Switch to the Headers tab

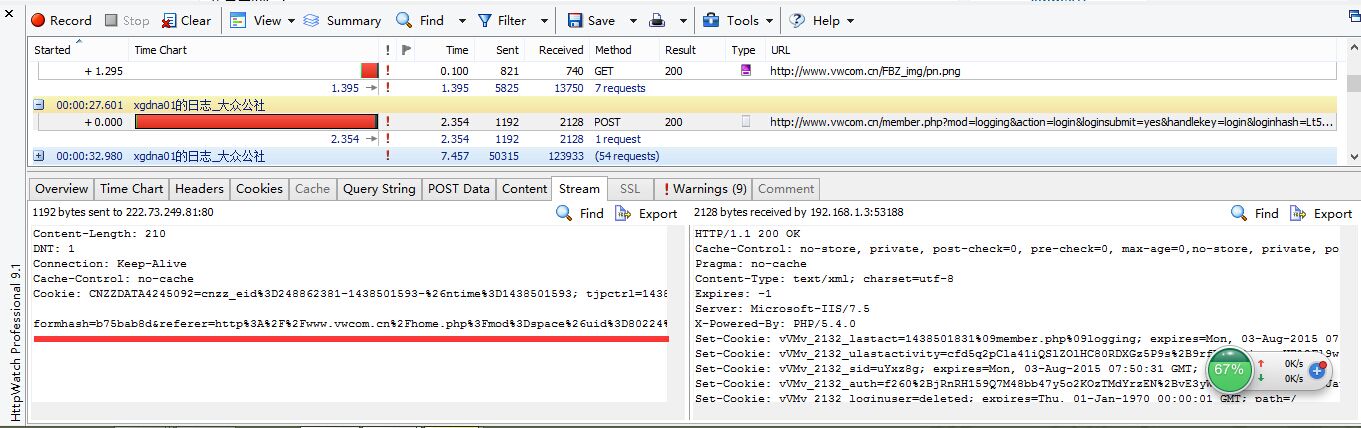click(199, 188)
